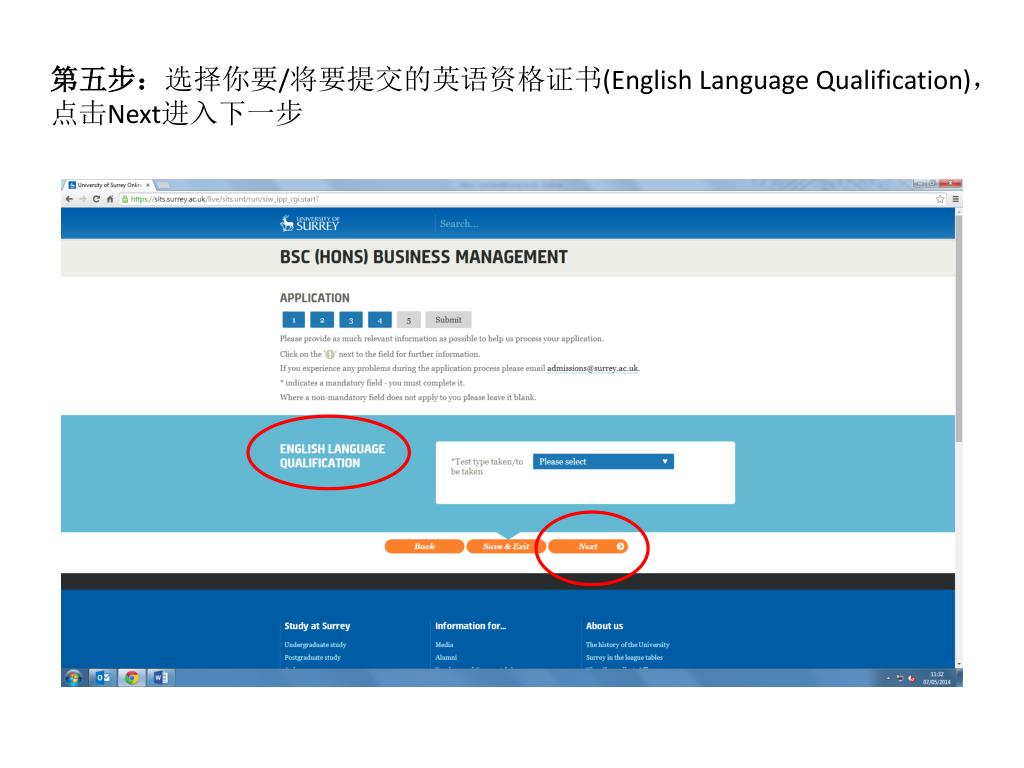
Task: Click the University of Surrey browser tab
Action: (x=109, y=185)
